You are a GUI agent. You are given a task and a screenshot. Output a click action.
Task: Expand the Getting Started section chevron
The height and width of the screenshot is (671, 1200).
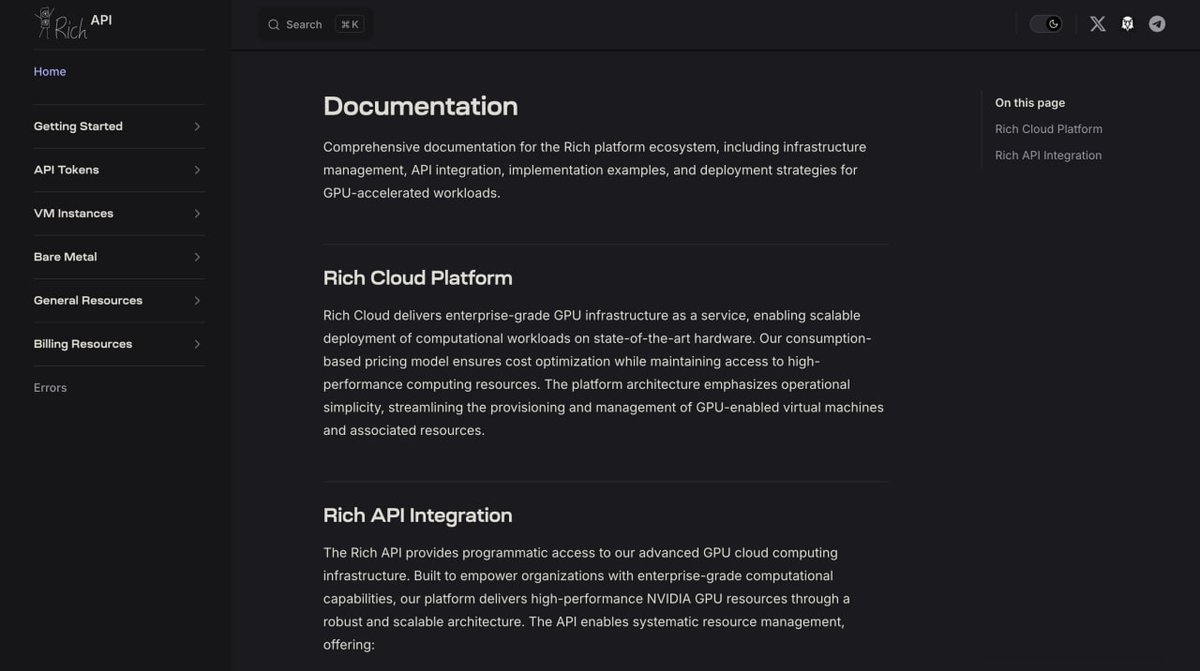point(197,127)
